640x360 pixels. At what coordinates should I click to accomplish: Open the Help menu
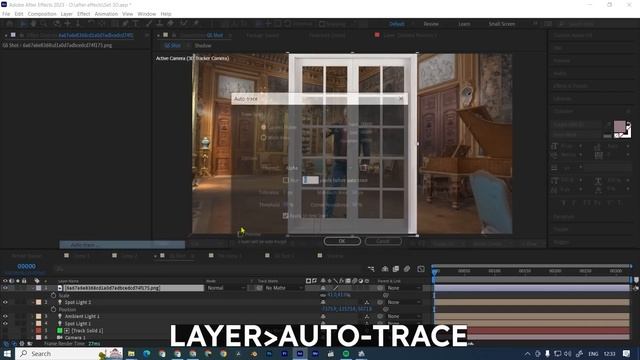[166, 14]
